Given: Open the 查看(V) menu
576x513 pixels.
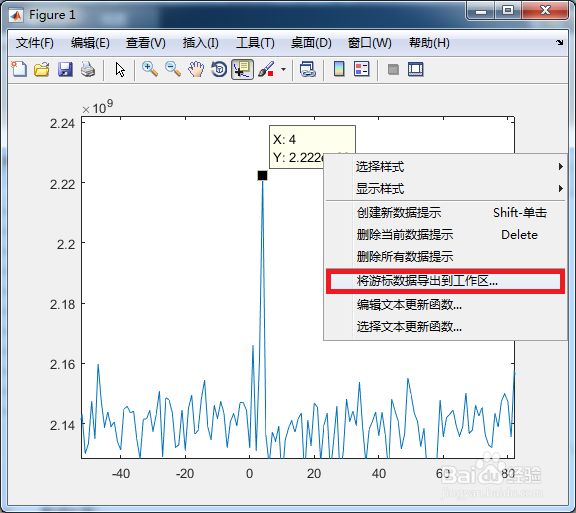Looking at the screenshot, I should tap(145, 43).
